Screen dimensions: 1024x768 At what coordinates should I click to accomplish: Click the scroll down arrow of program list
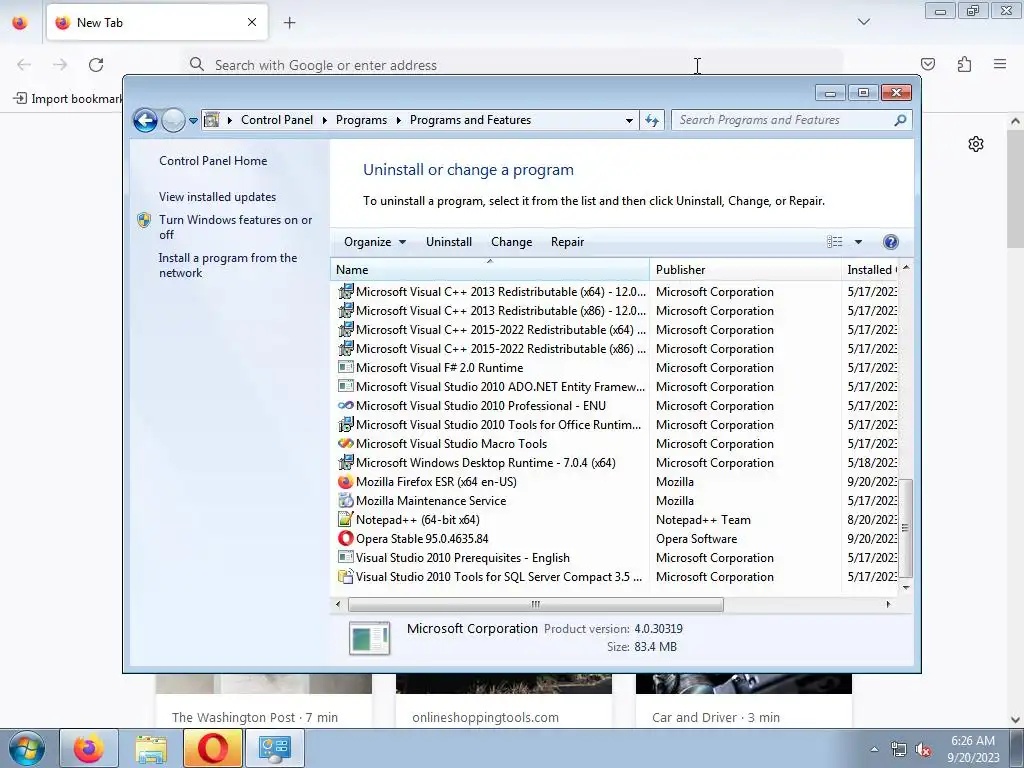[905, 587]
